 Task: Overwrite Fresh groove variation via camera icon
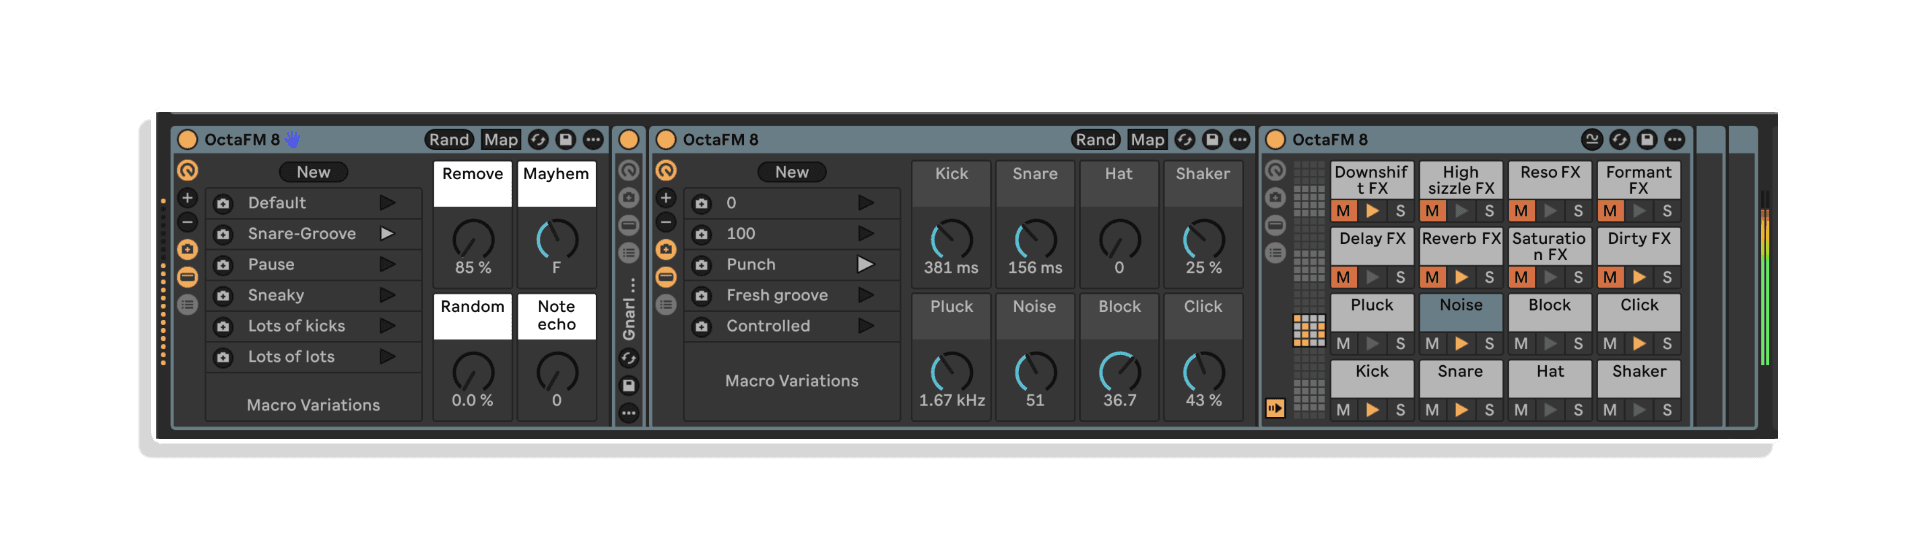point(702,296)
